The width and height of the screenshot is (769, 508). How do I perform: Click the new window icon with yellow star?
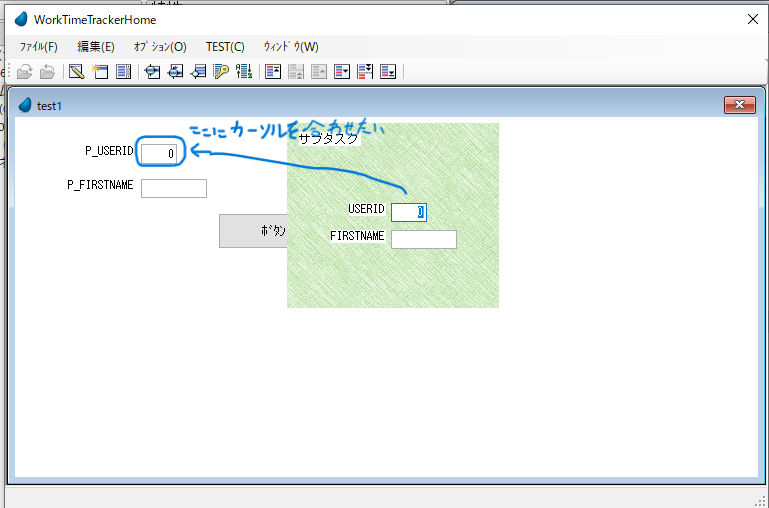coord(100,71)
